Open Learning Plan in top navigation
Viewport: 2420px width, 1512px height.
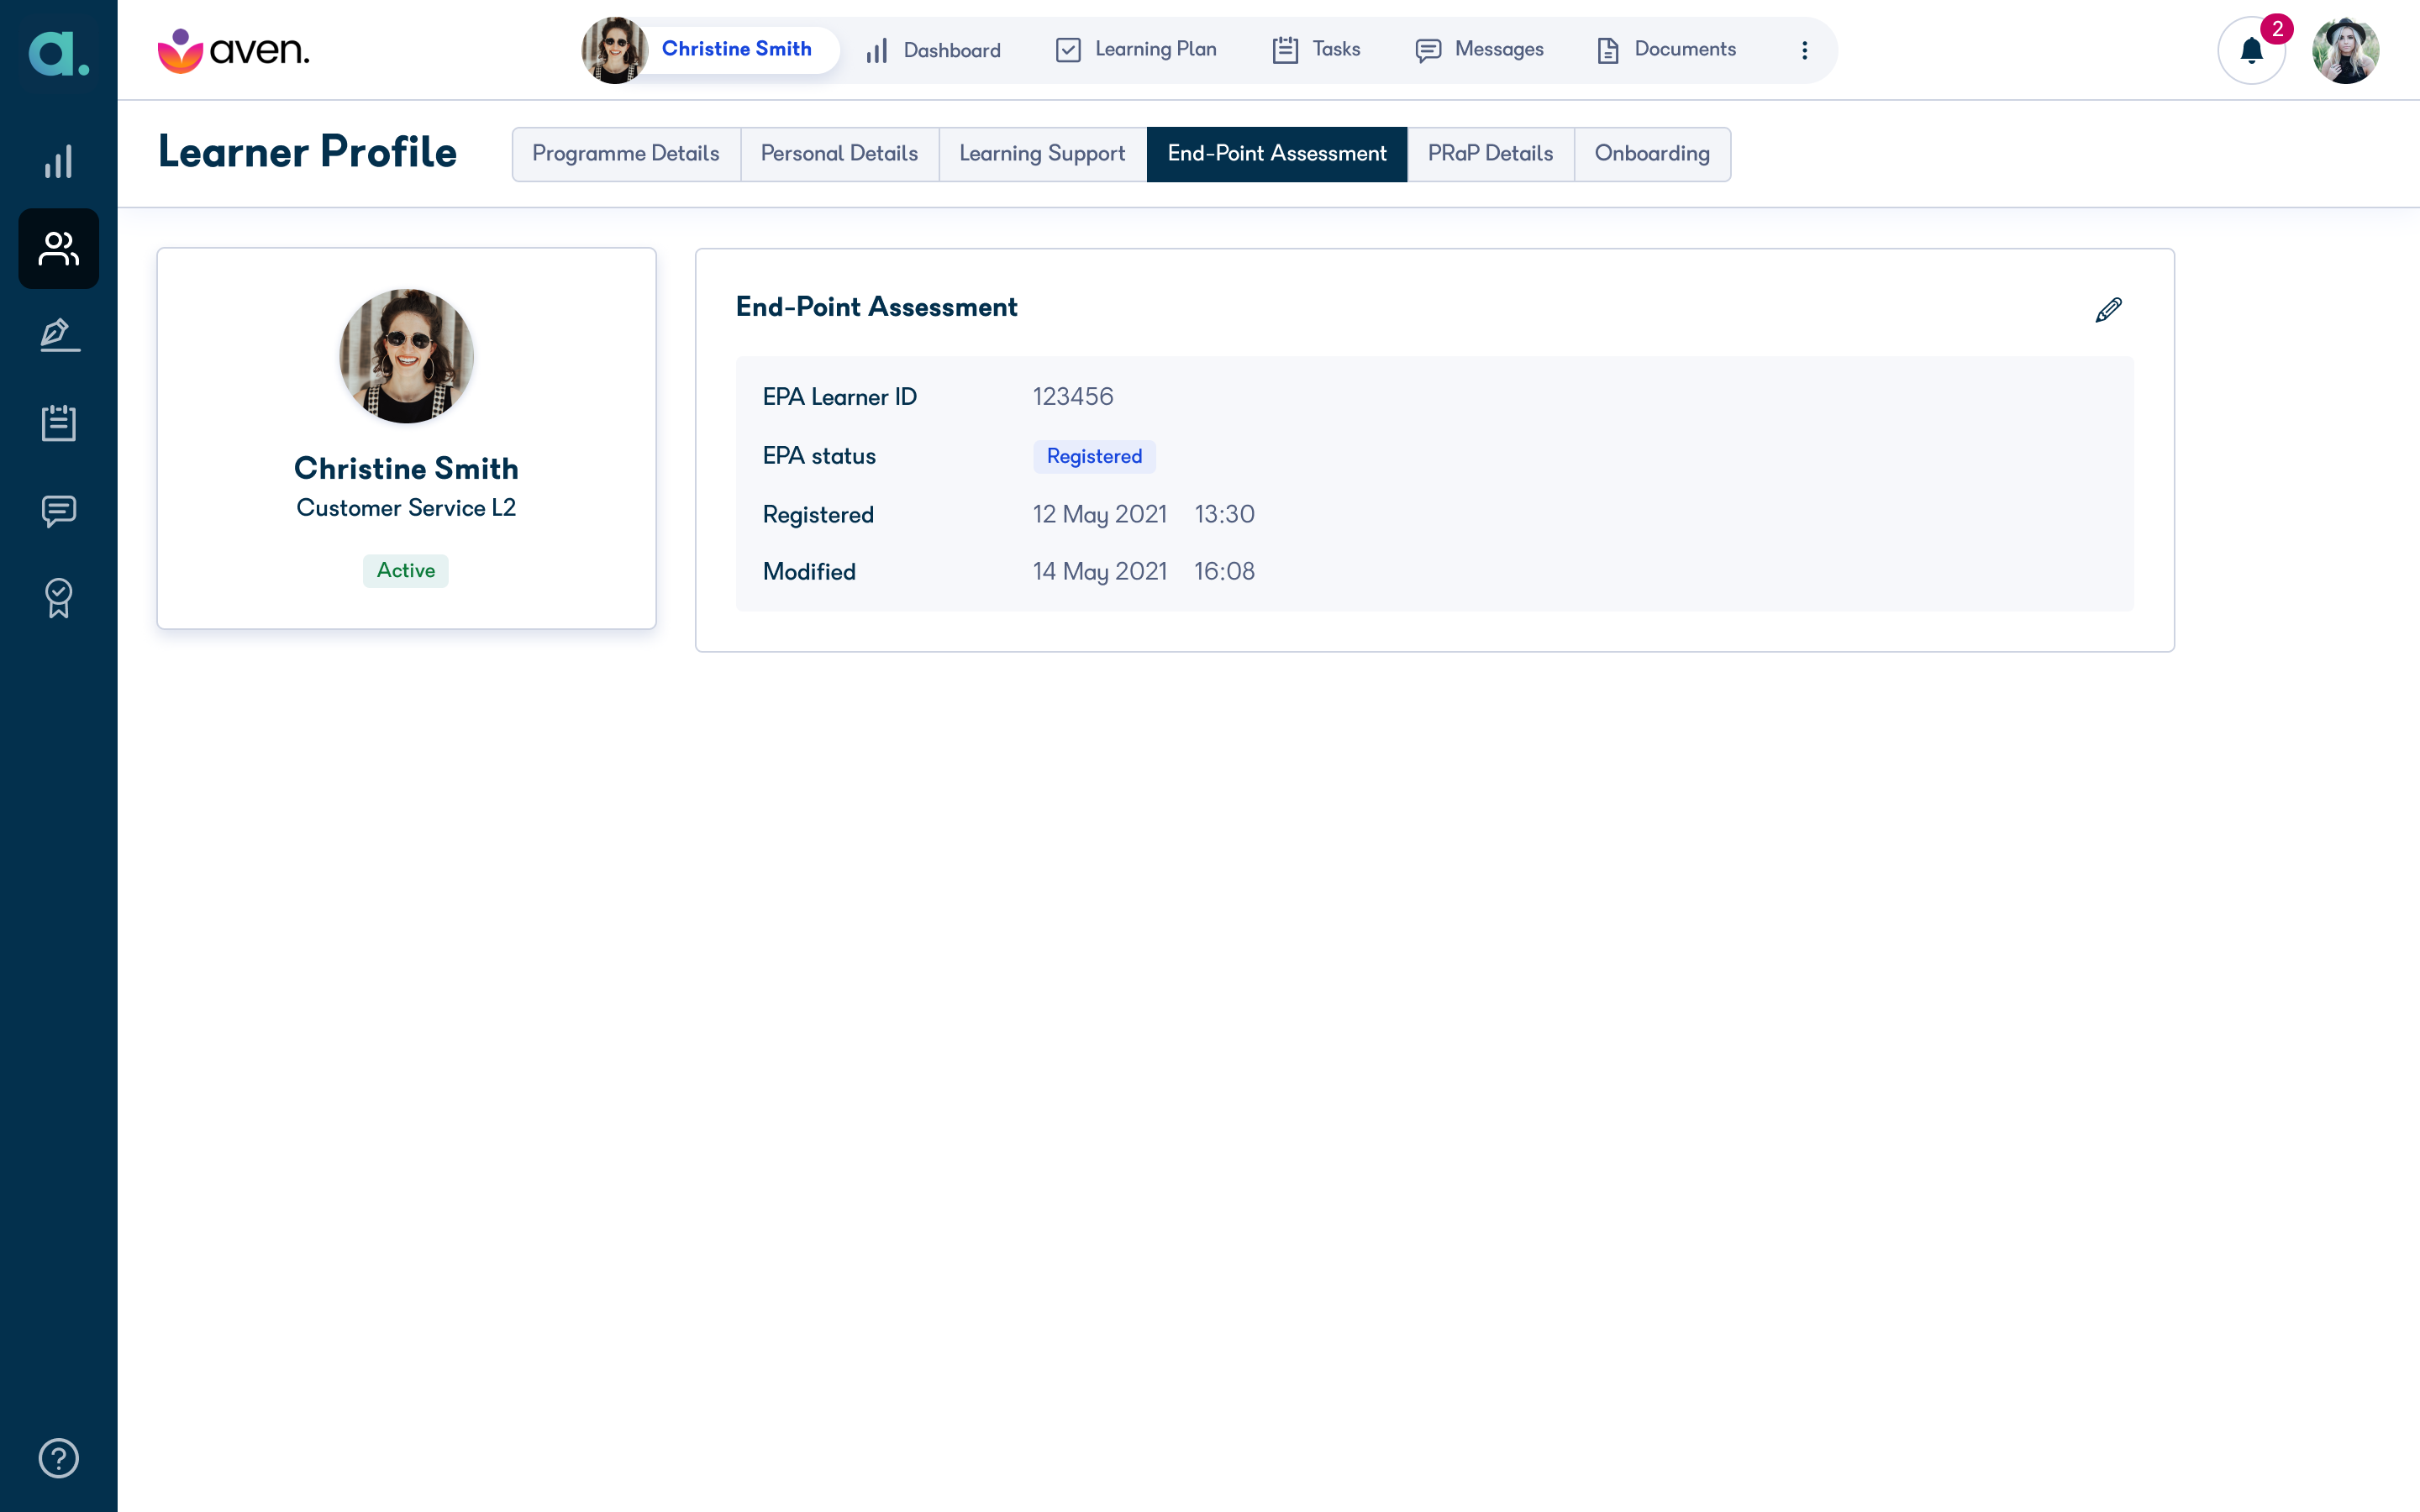point(1136,50)
